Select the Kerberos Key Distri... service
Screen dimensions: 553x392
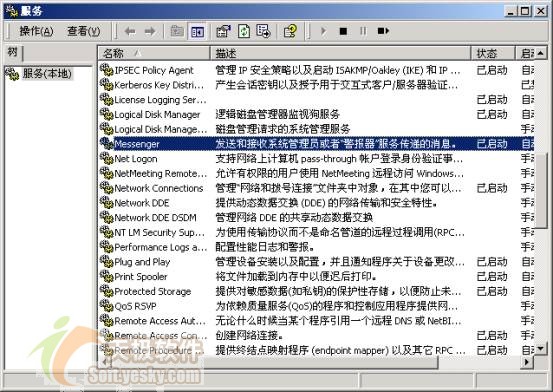click(x=159, y=85)
